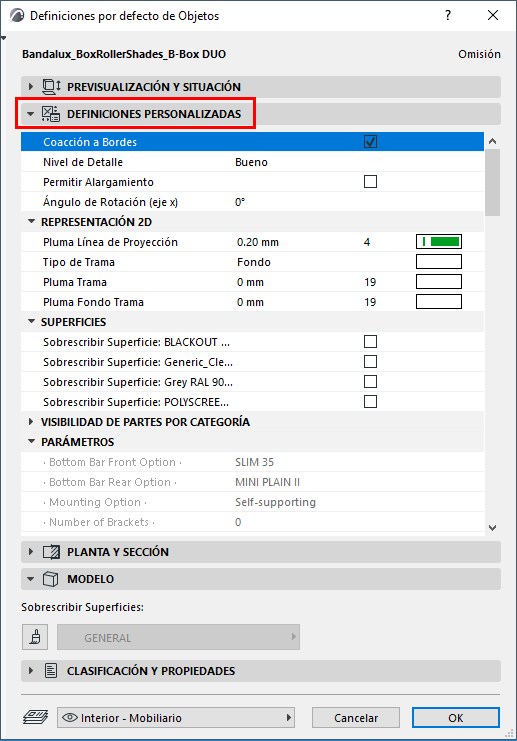Open the Interior - Mobiliario layer dropdown
This screenshot has width=517, height=741.
[176, 717]
